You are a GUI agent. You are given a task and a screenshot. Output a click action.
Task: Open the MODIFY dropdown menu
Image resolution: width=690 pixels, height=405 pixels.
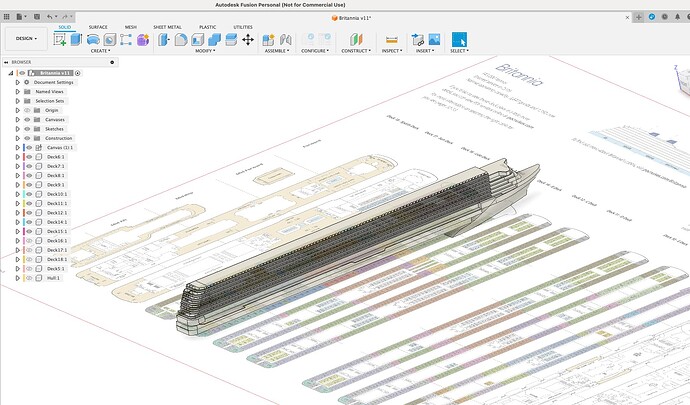point(205,51)
